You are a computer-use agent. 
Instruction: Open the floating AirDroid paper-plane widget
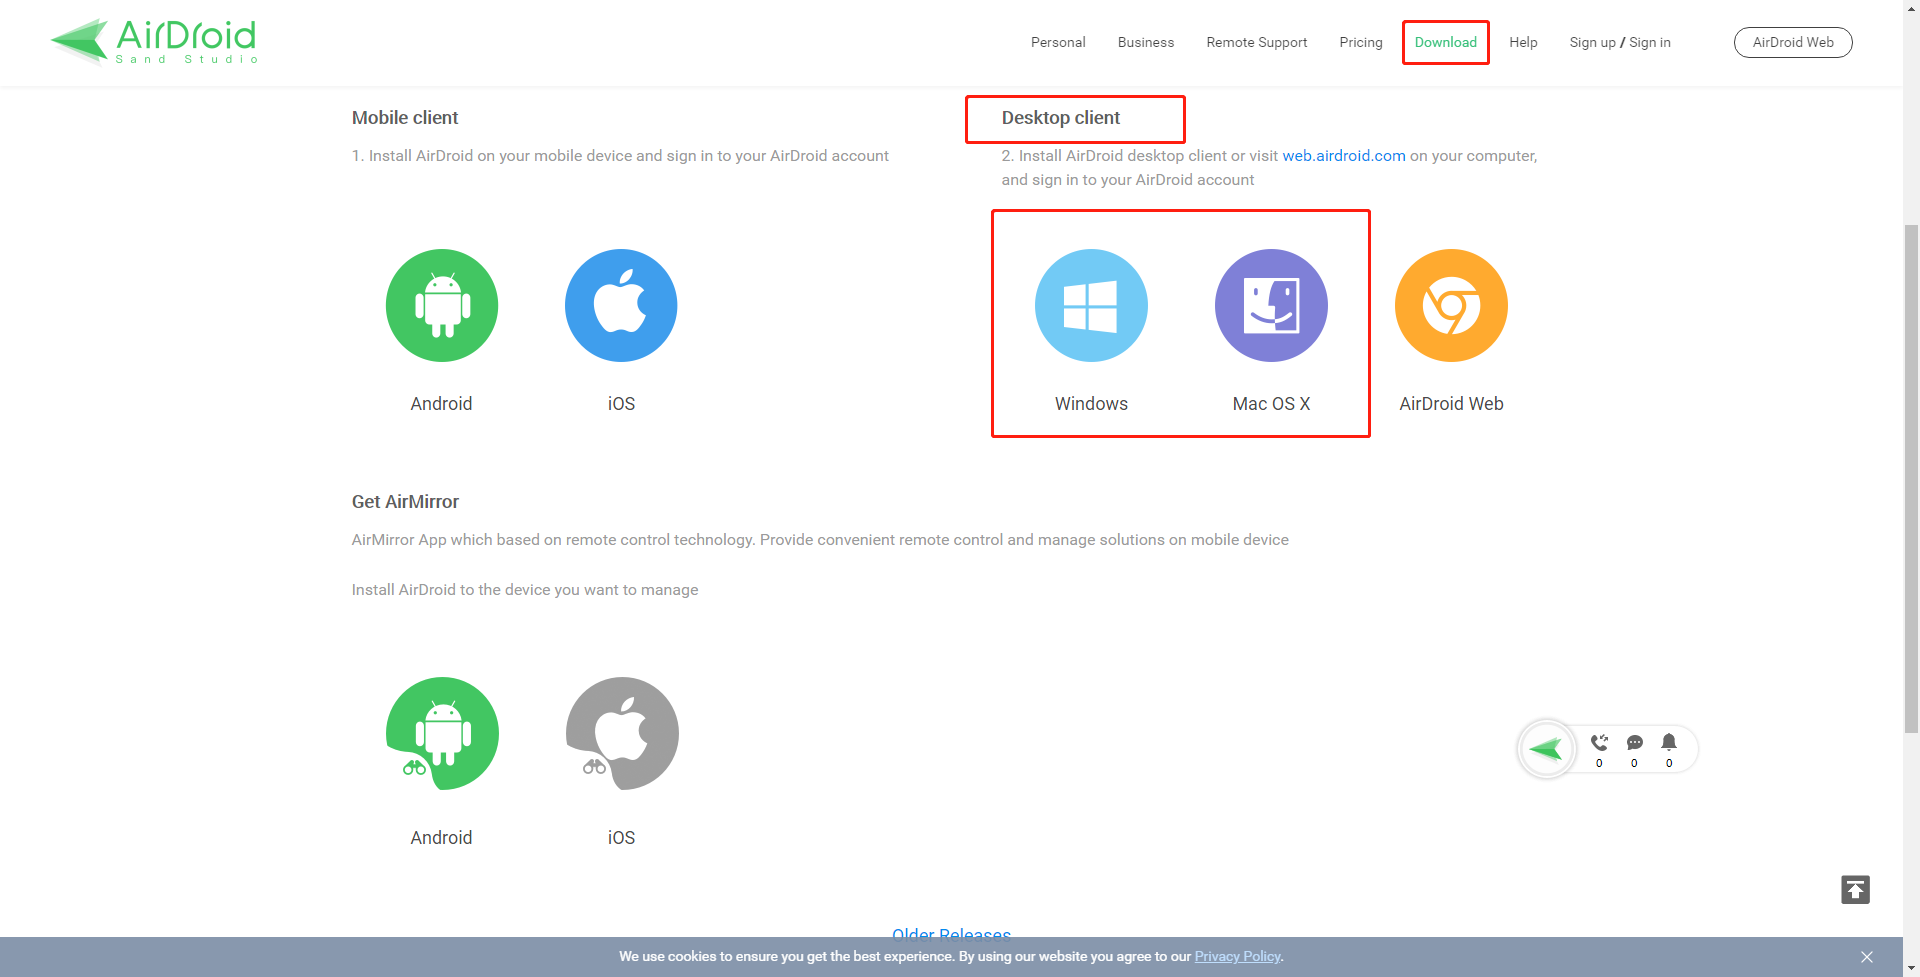click(x=1547, y=749)
